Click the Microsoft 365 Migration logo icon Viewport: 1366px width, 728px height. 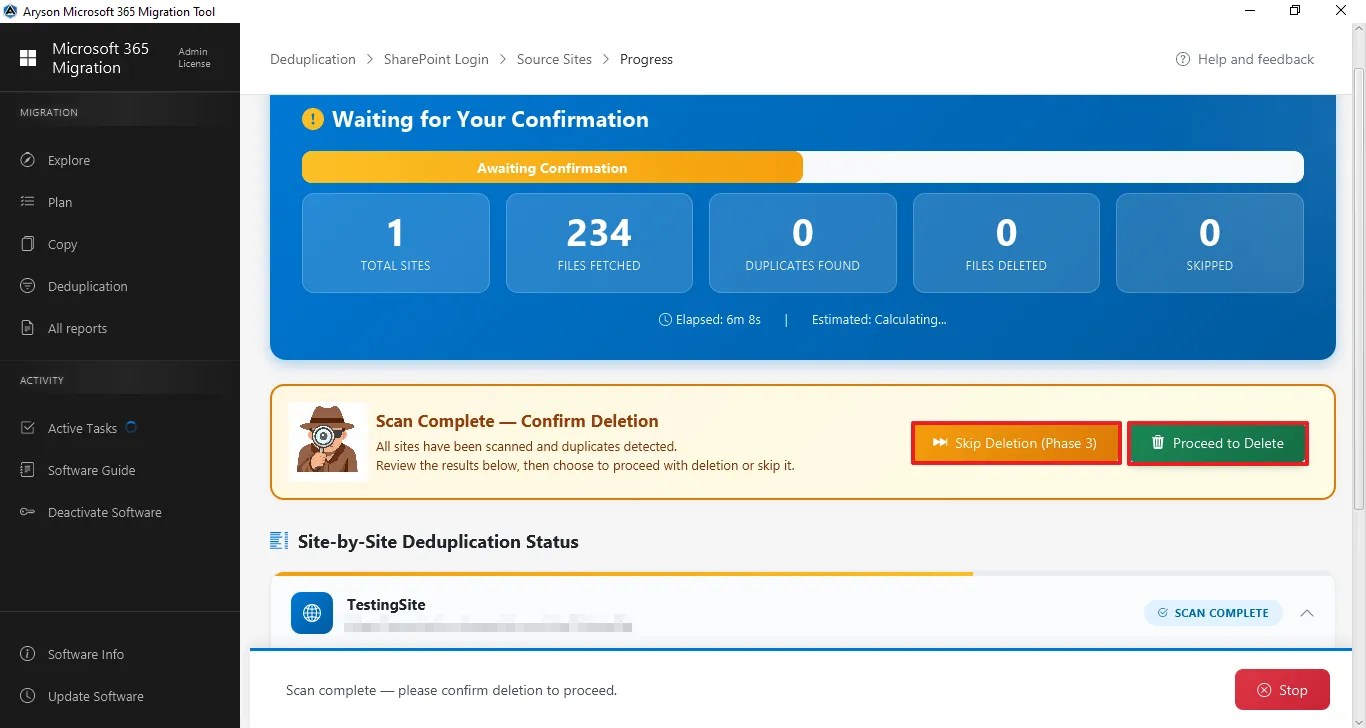pyautogui.click(x=28, y=58)
